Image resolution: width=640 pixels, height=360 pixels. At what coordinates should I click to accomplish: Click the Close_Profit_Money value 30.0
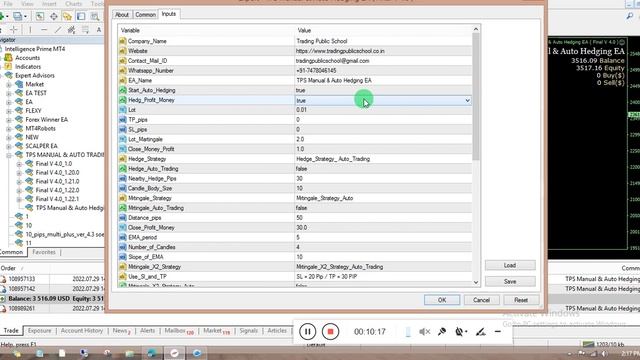(x=301, y=227)
